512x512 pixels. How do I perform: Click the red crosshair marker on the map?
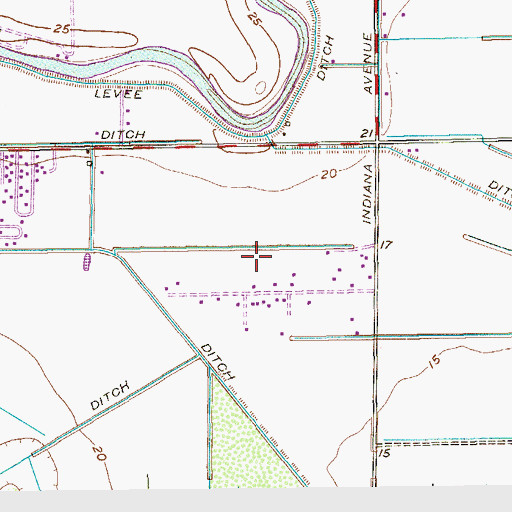[x=256, y=256]
